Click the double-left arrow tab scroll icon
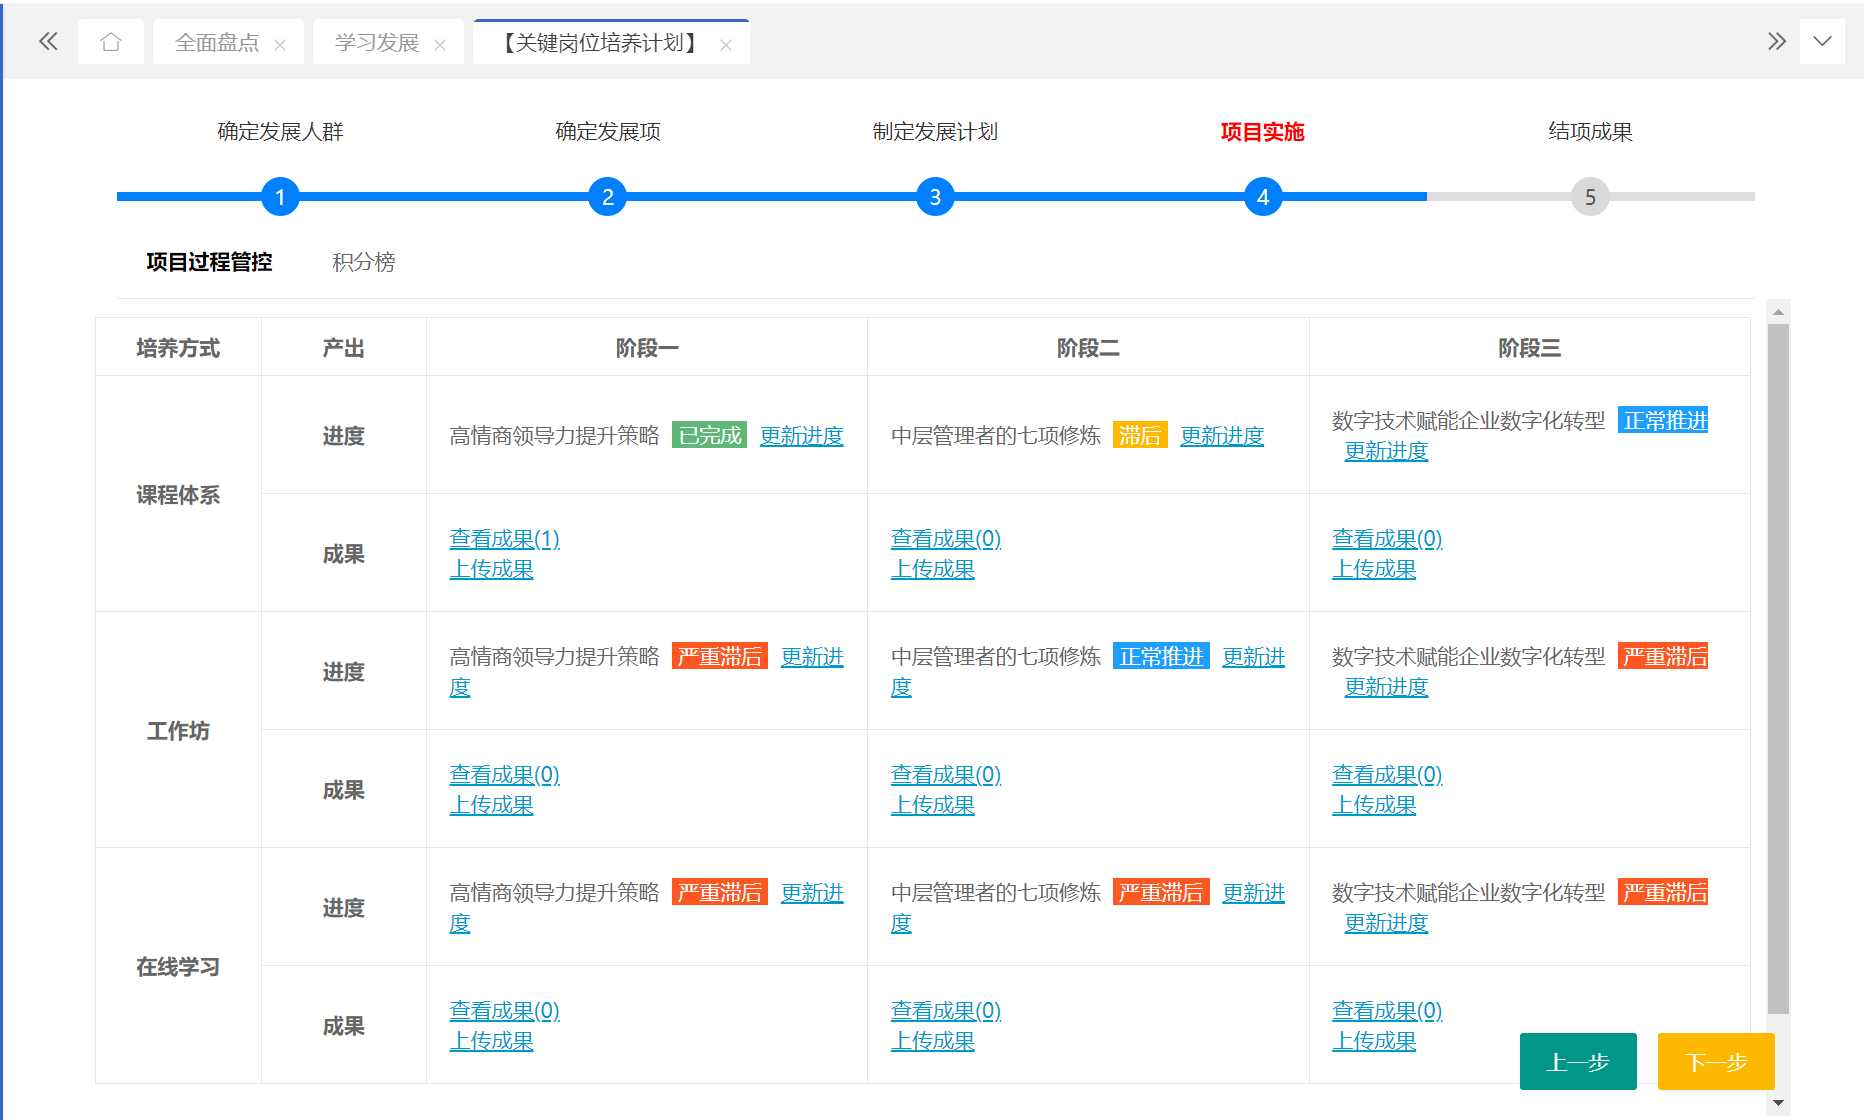Viewport: 1864px width, 1120px height. (x=48, y=42)
